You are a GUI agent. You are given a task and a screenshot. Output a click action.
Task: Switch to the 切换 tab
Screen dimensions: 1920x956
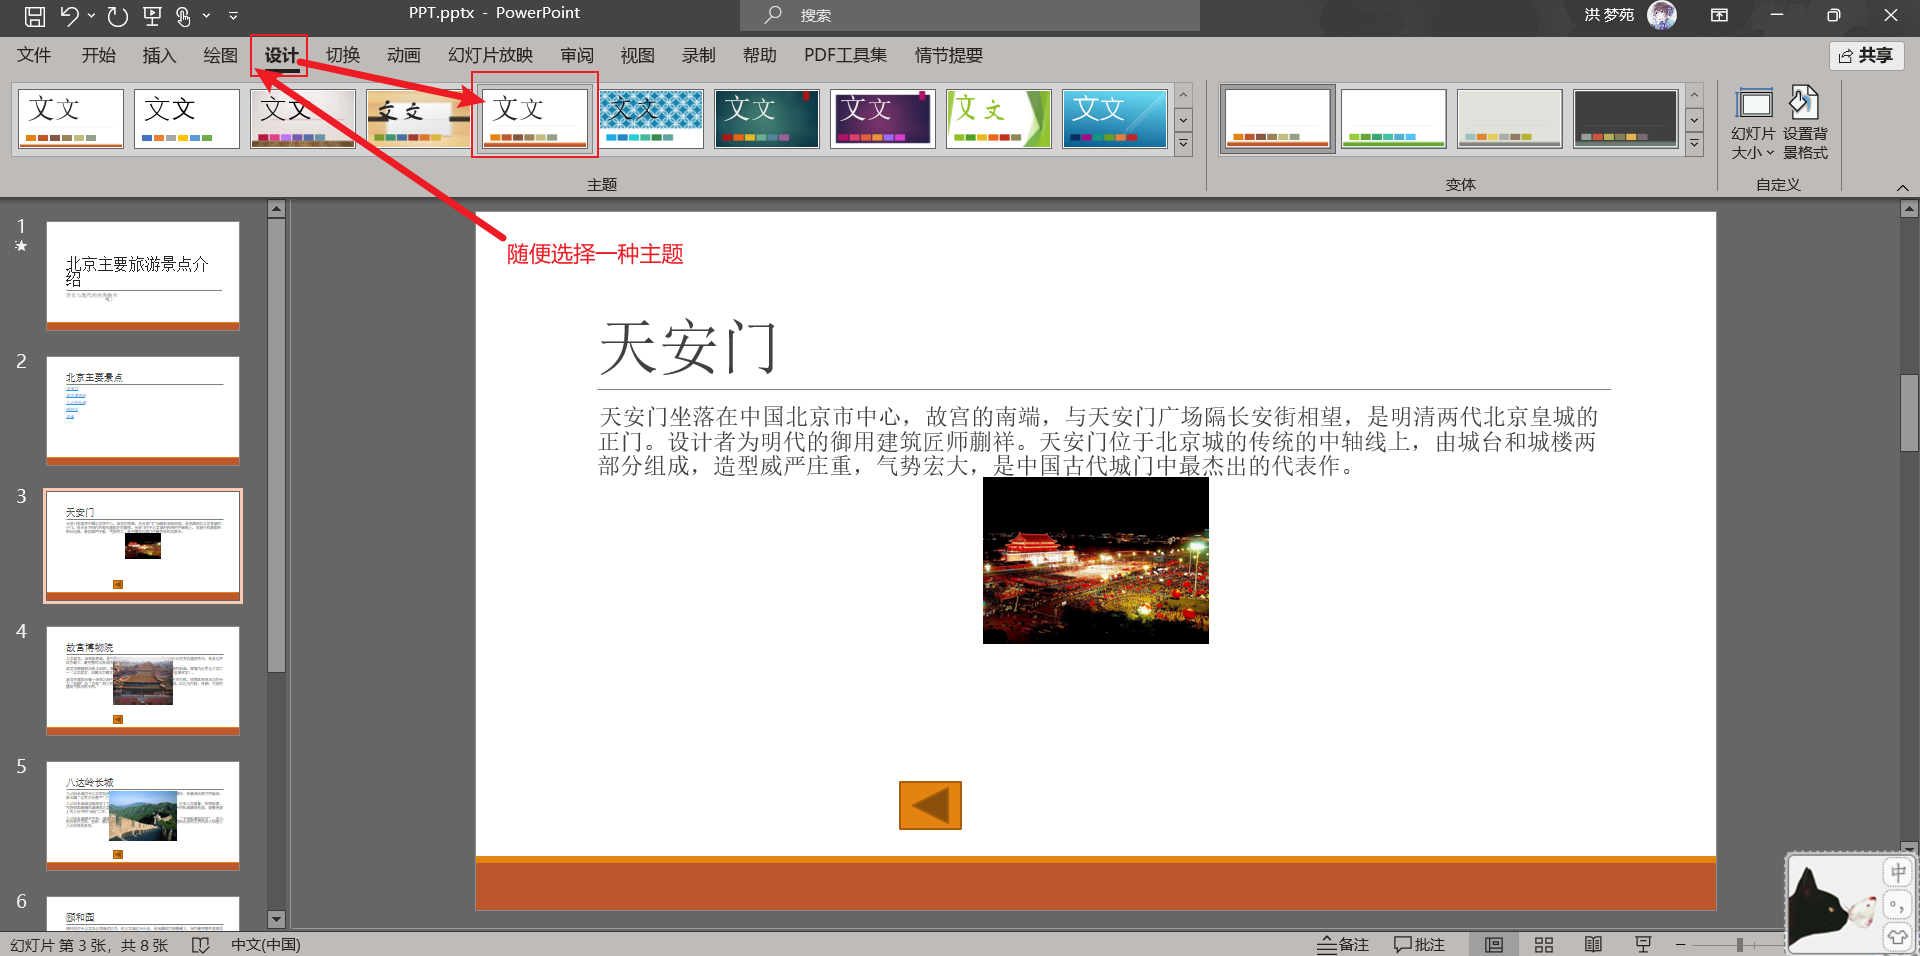point(342,55)
